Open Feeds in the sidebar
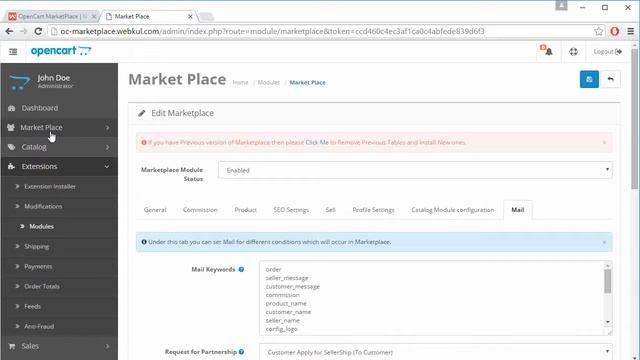The width and height of the screenshot is (640, 360). 32,307
